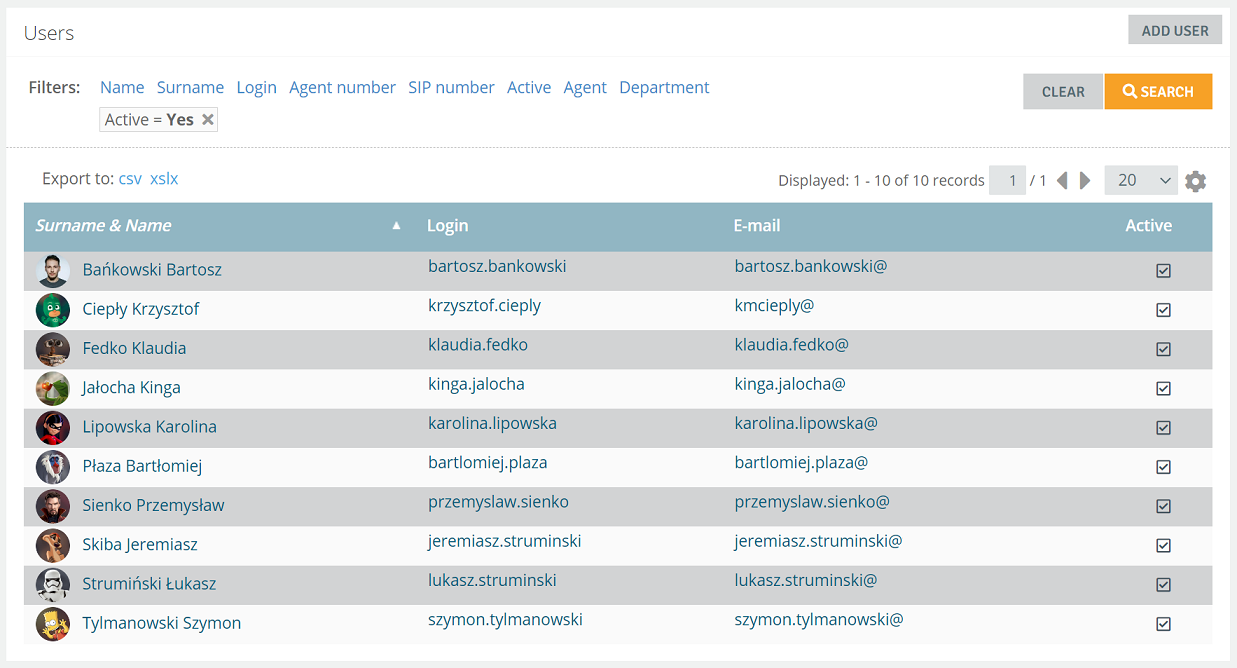Click the CLEAR filters button
The image size is (1237, 668).
click(1063, 91)
